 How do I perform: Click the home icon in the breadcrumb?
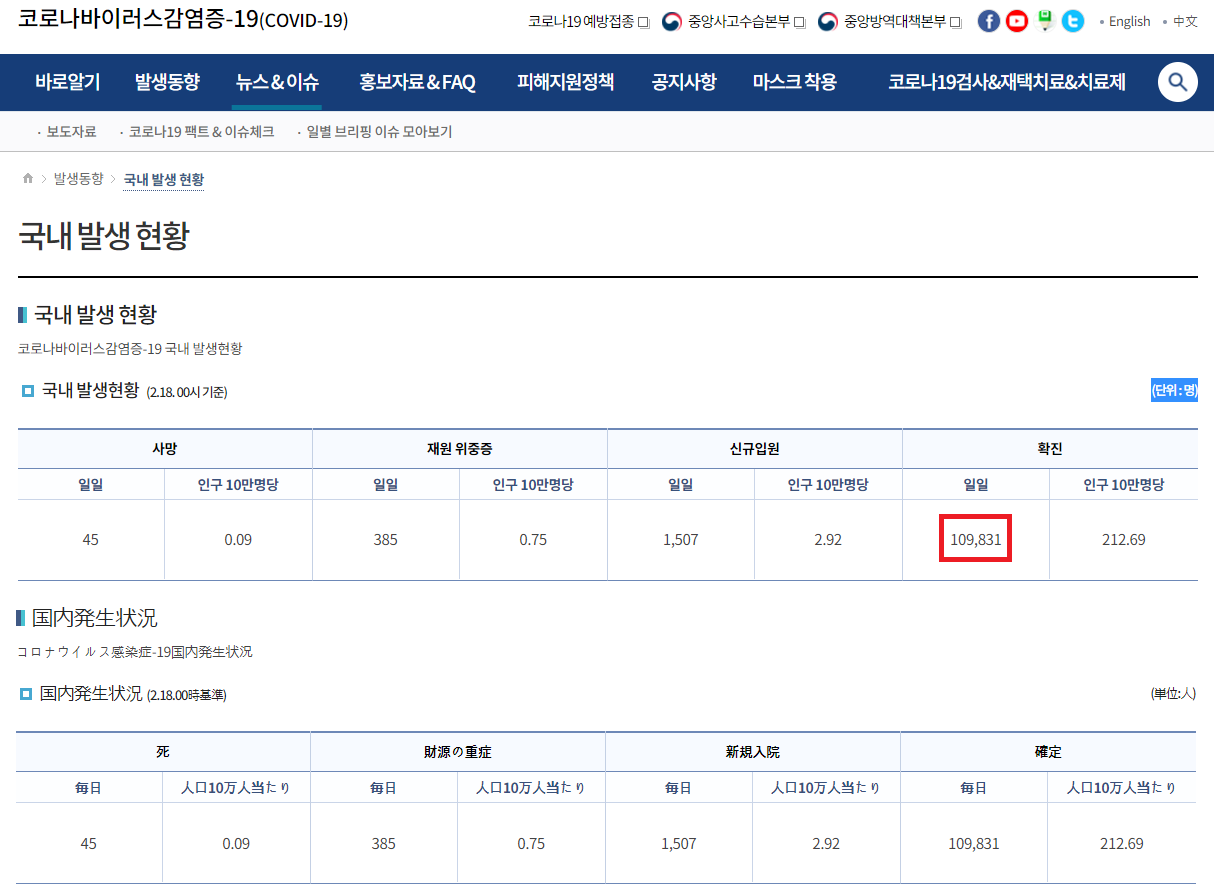[27, 179]
